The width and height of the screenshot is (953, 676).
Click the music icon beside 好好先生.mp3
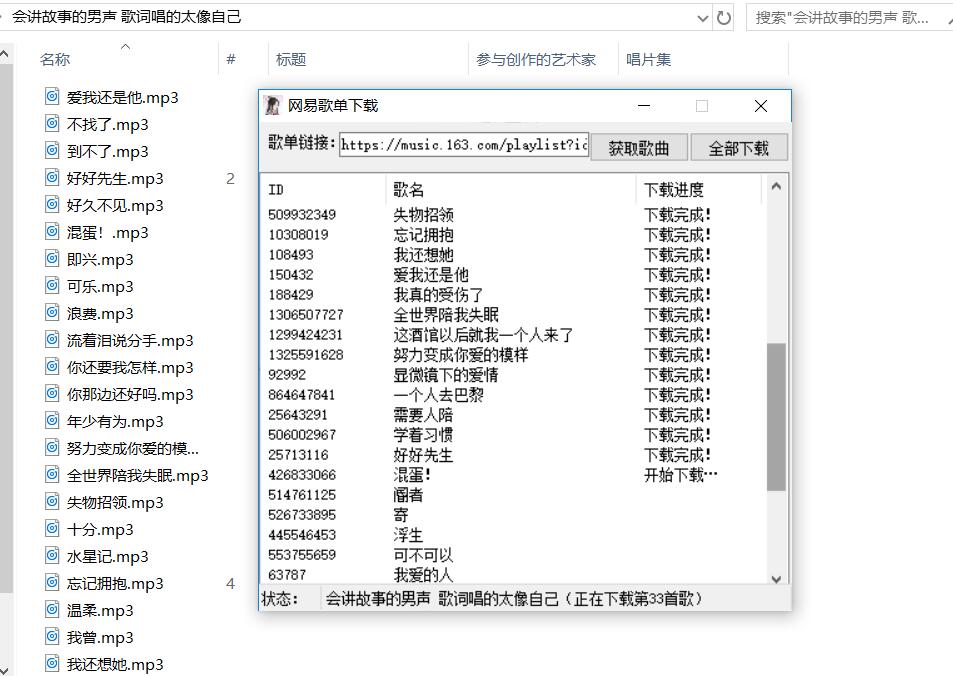51,178
